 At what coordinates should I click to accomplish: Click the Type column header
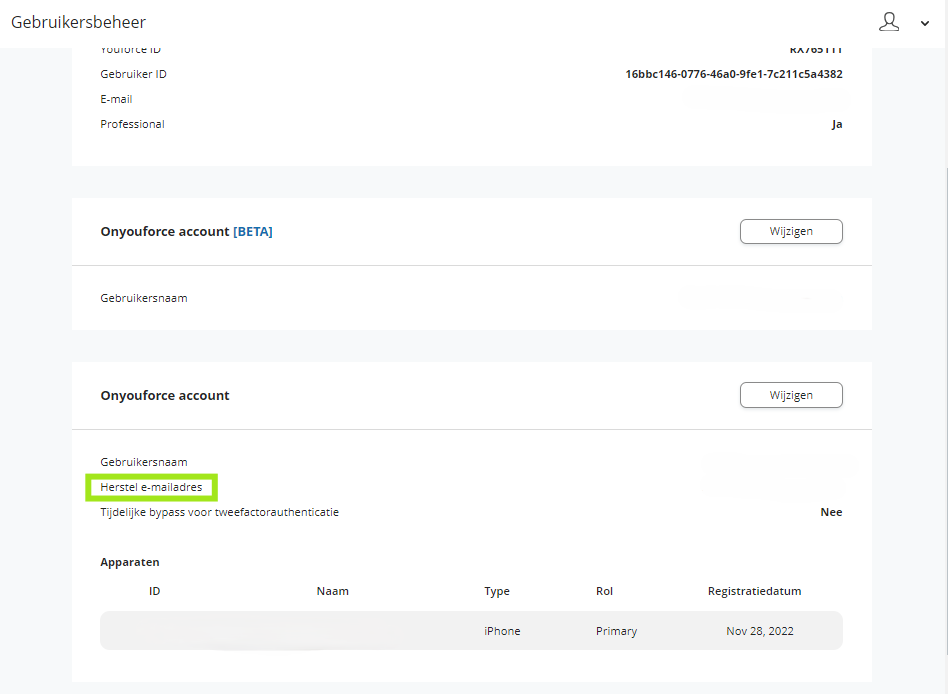click(497, 591)
